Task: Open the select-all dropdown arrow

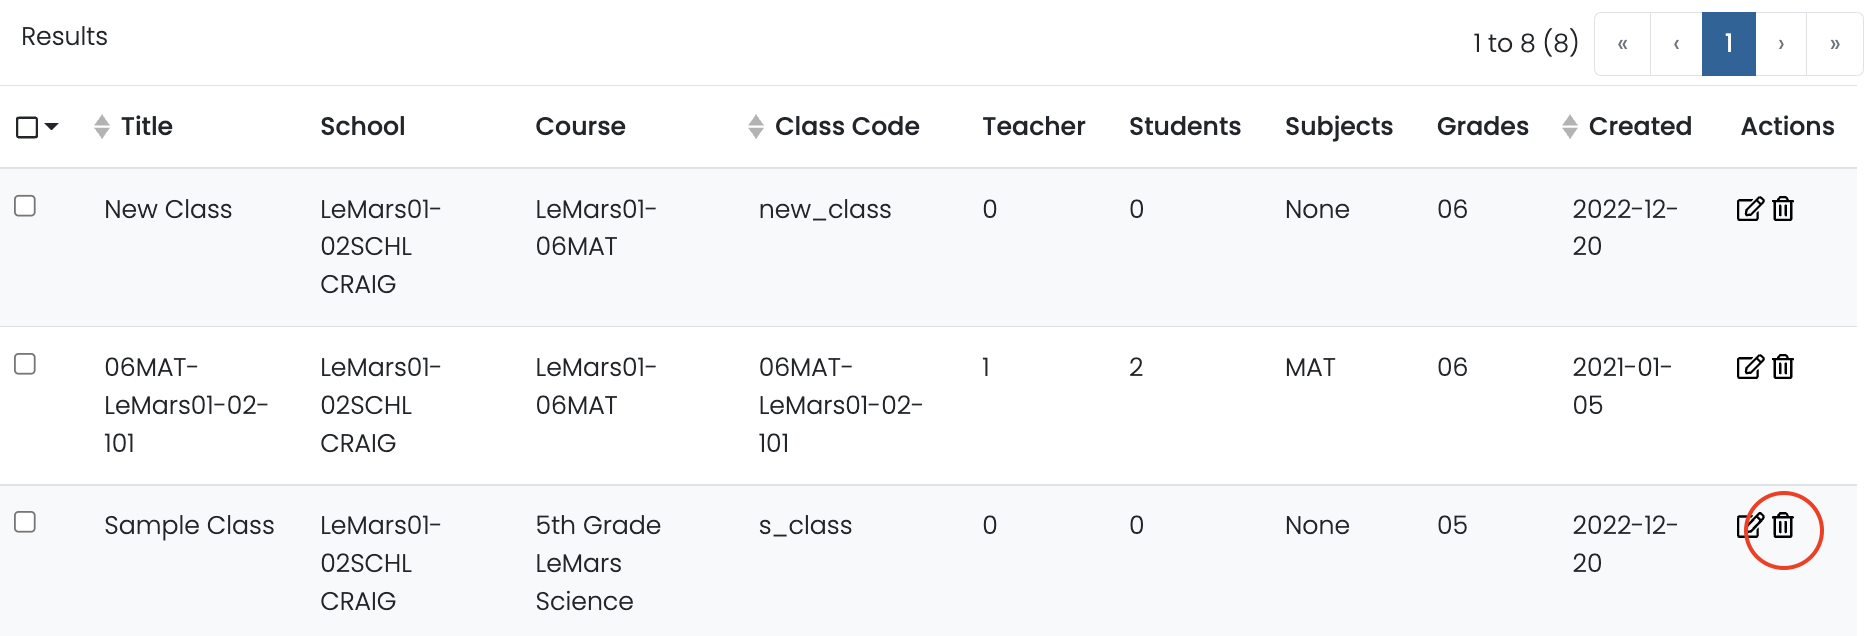Action: [52, 127]
